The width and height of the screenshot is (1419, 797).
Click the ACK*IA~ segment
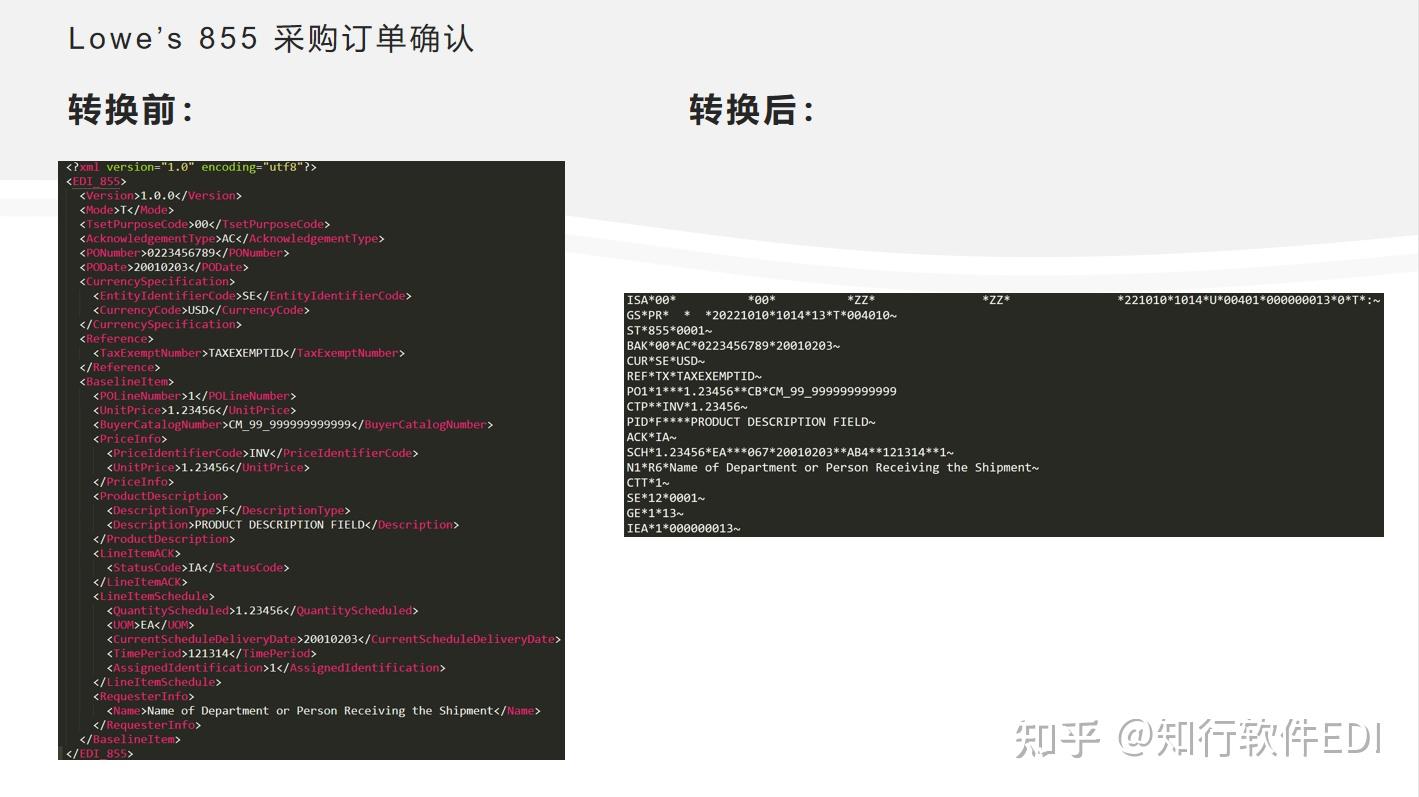tap(651, 437)
